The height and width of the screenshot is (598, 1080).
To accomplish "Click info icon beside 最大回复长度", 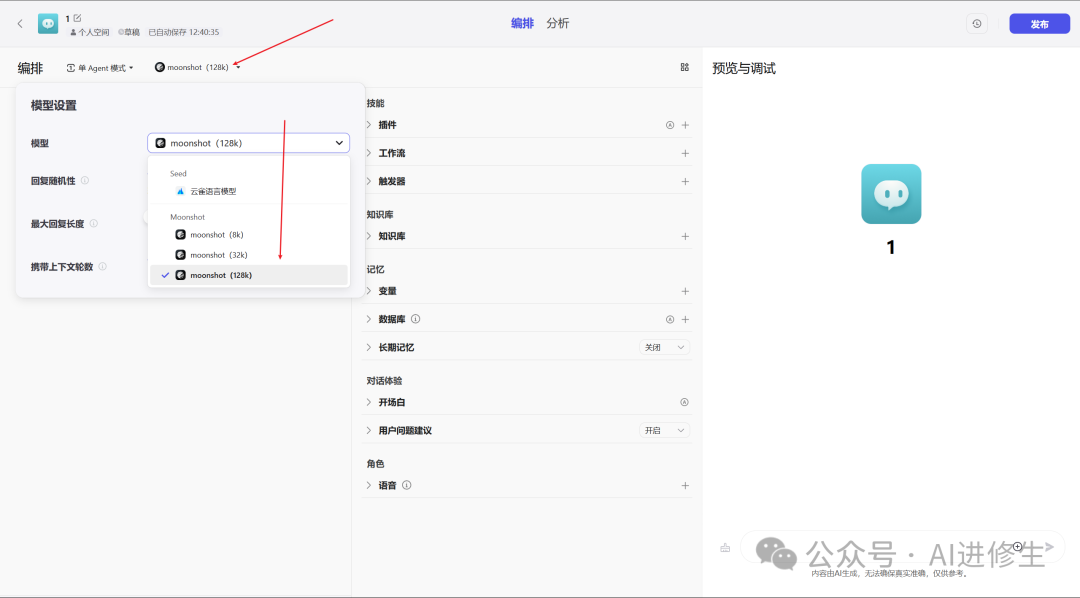I will [94, 223].
